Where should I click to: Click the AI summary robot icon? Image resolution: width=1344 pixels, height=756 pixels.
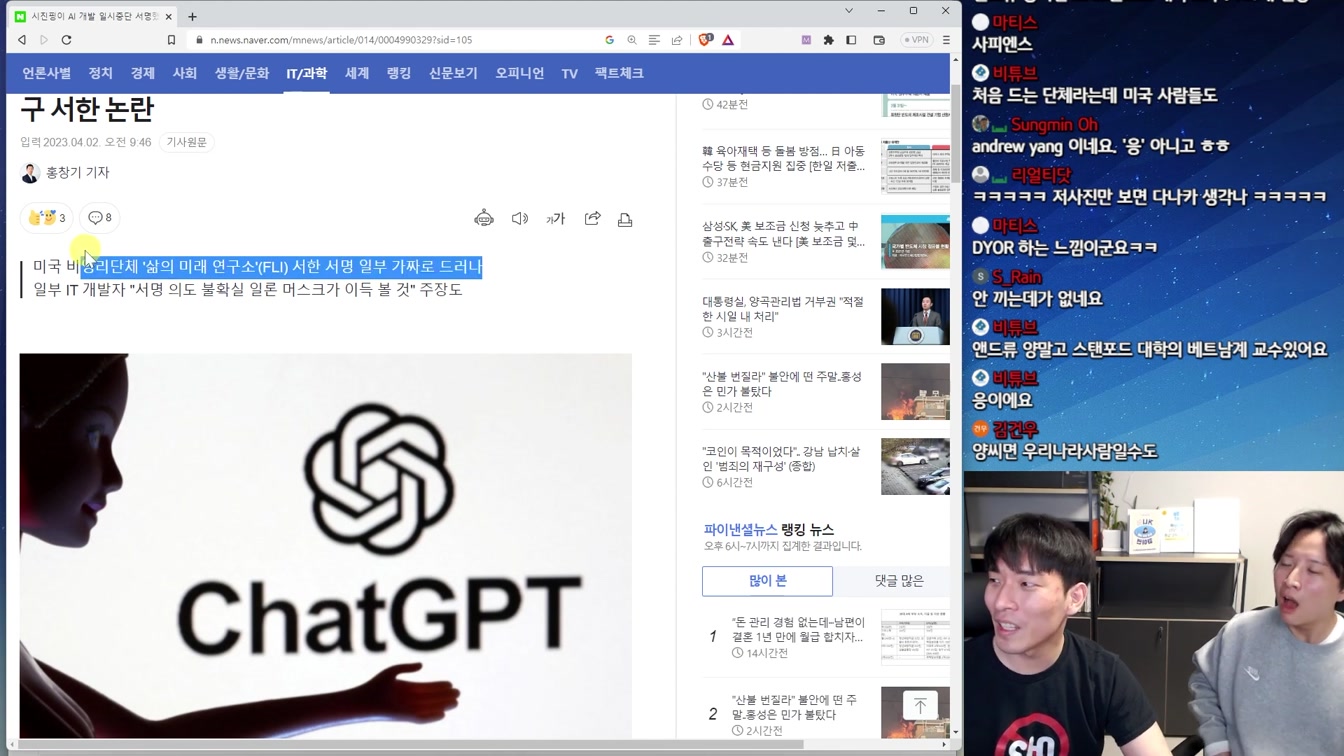coord(484,219)
